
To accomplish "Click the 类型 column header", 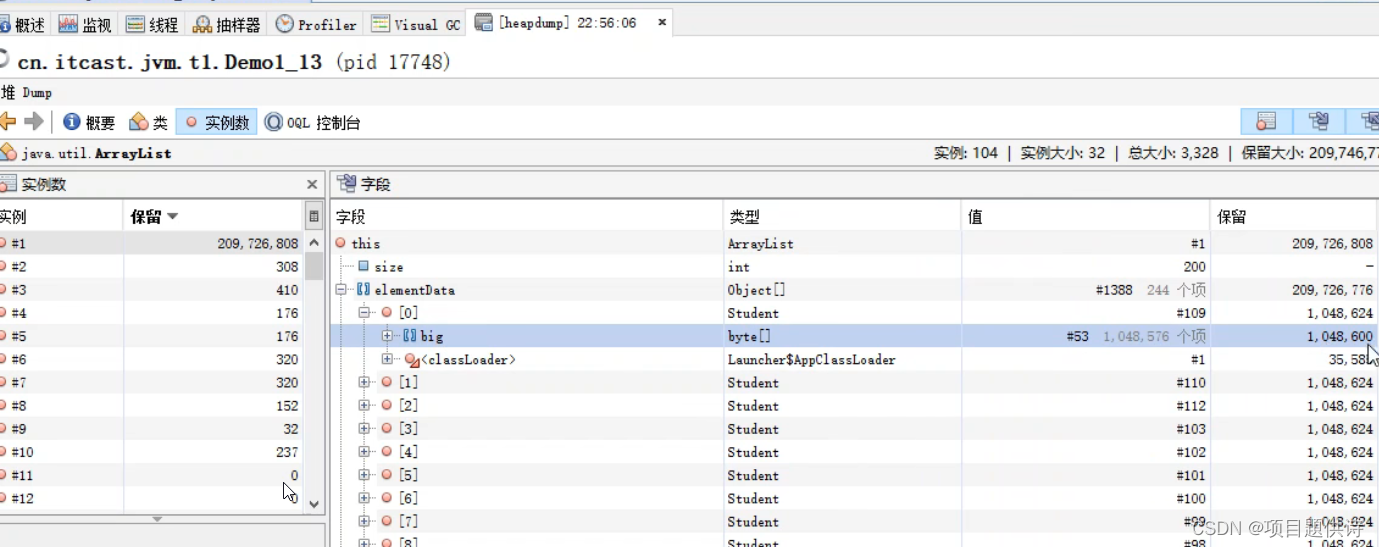I will tap(842, 217).
